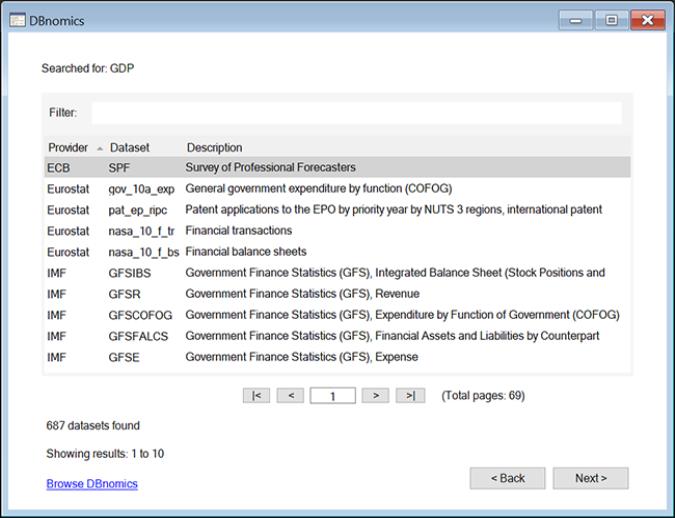Click 'General government expenditure by function' description
675x518 pixels.
coord(319,189)
